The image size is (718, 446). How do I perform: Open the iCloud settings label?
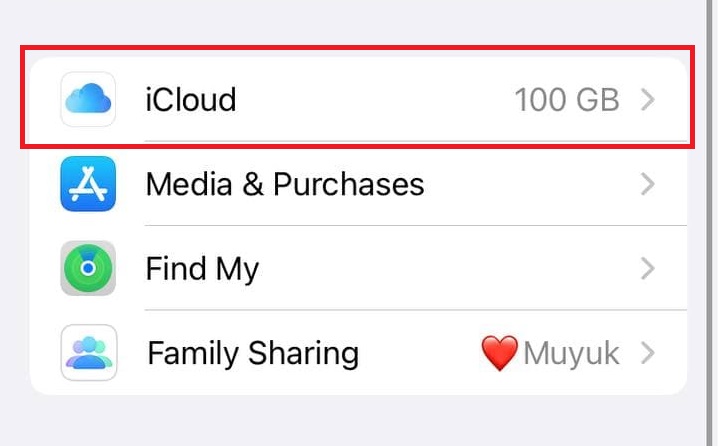(x=191, y=99)
